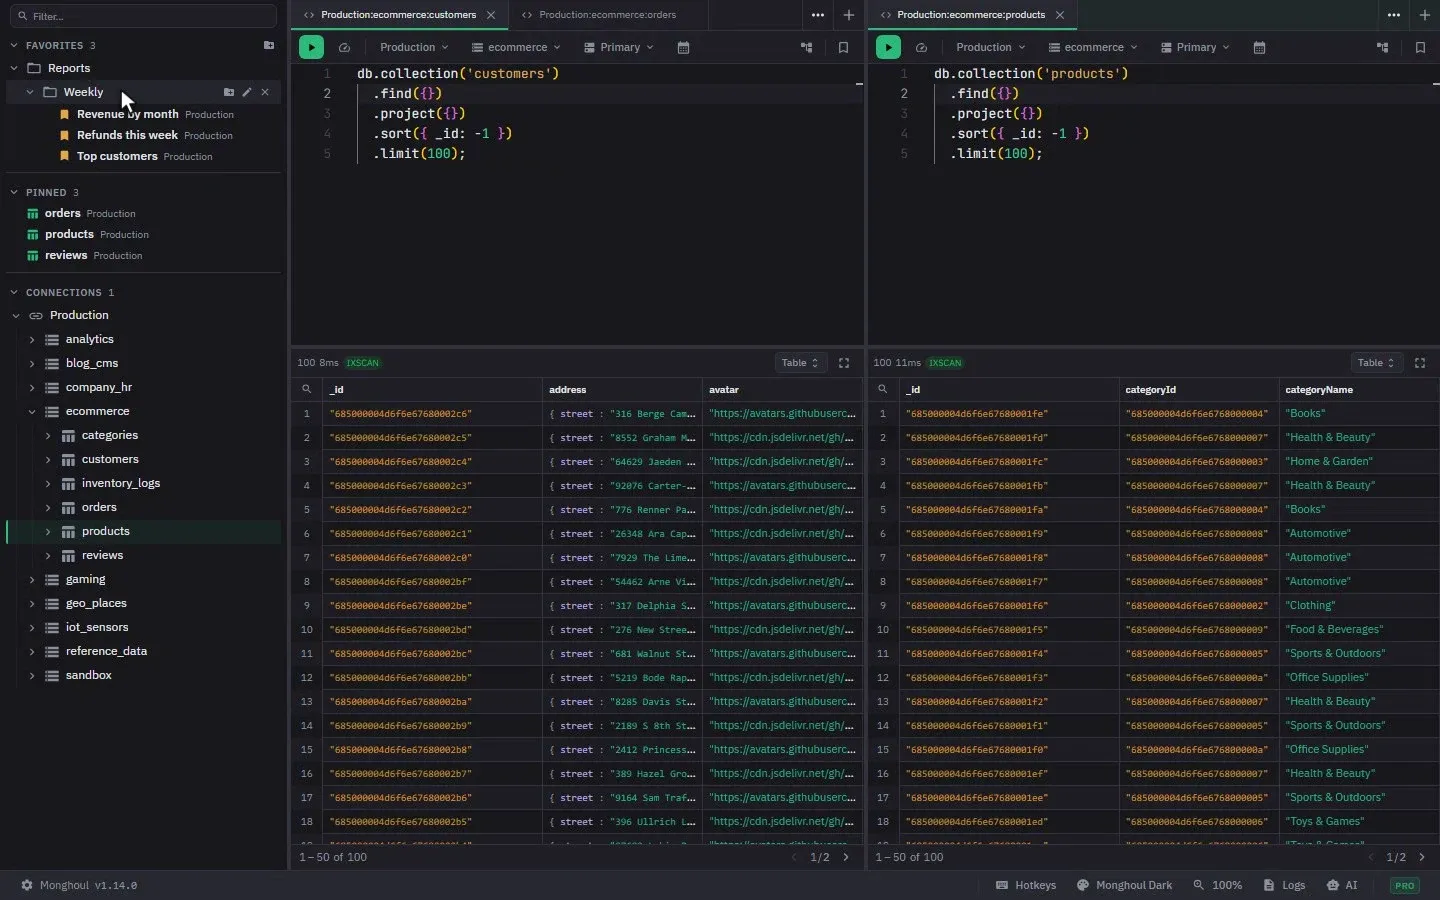
Task: Collapse the Reports folder
Action: [14, 68]
